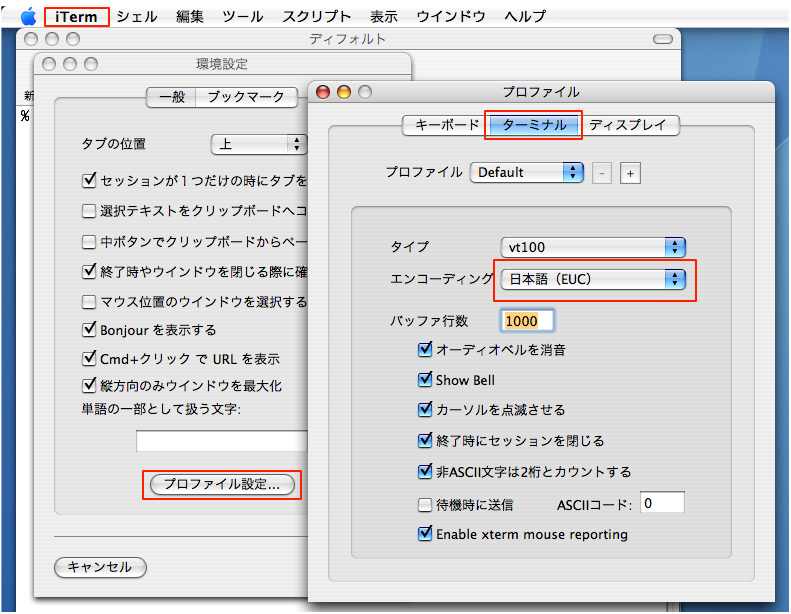Toggle the Show Bell checkbox

(x=425, y=379)
